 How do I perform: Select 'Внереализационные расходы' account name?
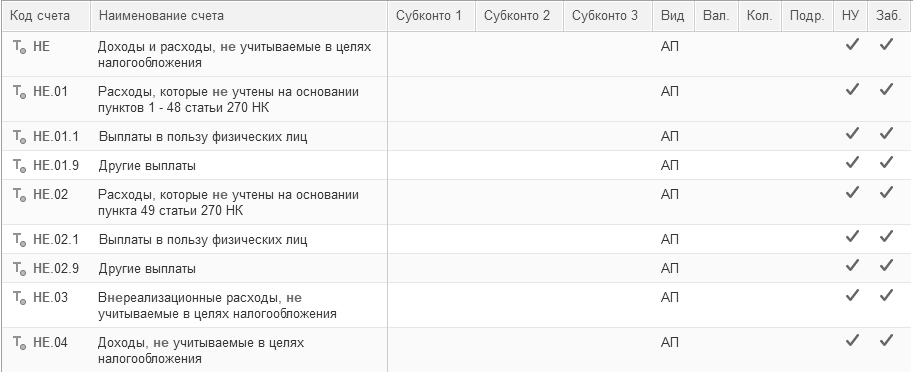[187, 298]
